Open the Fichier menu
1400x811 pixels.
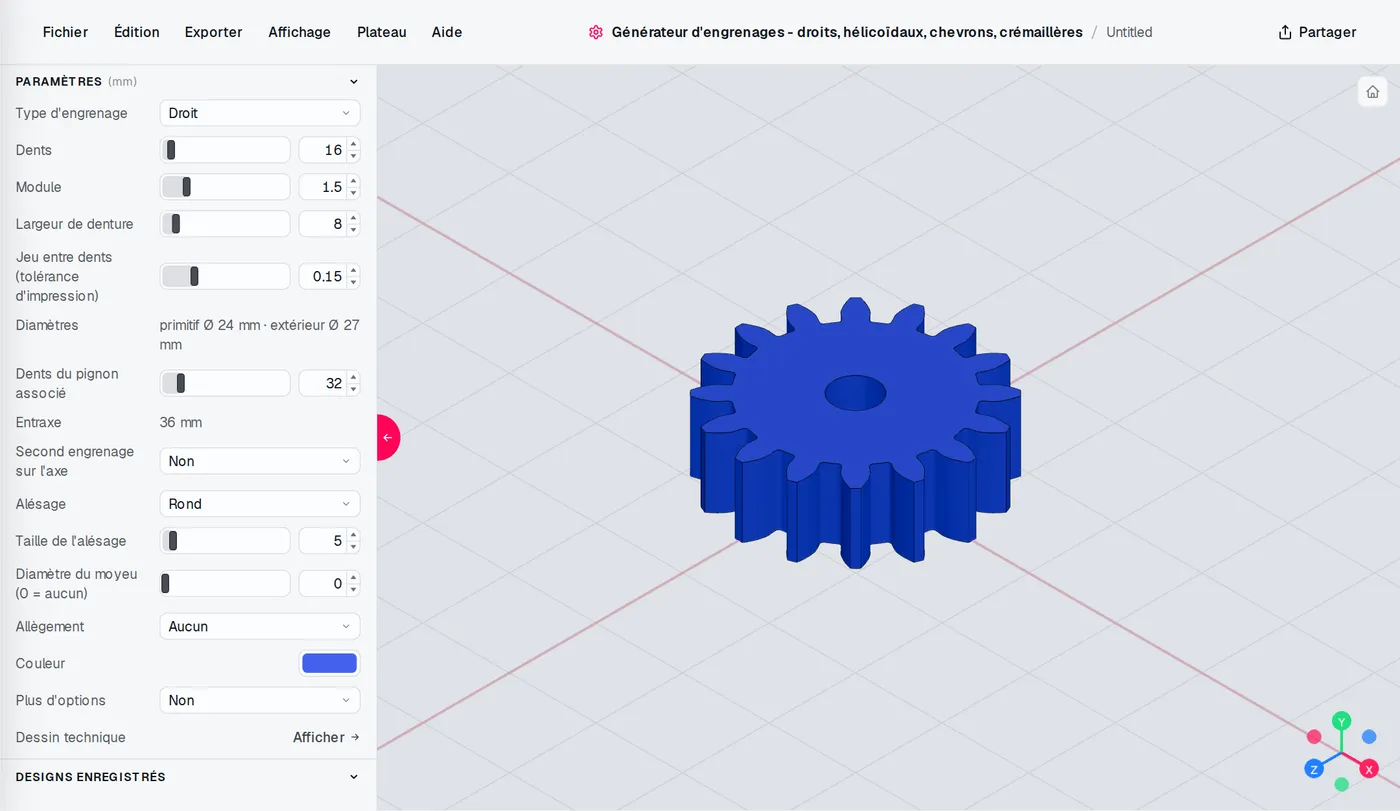pyautogui.click(x=65, y=32)
